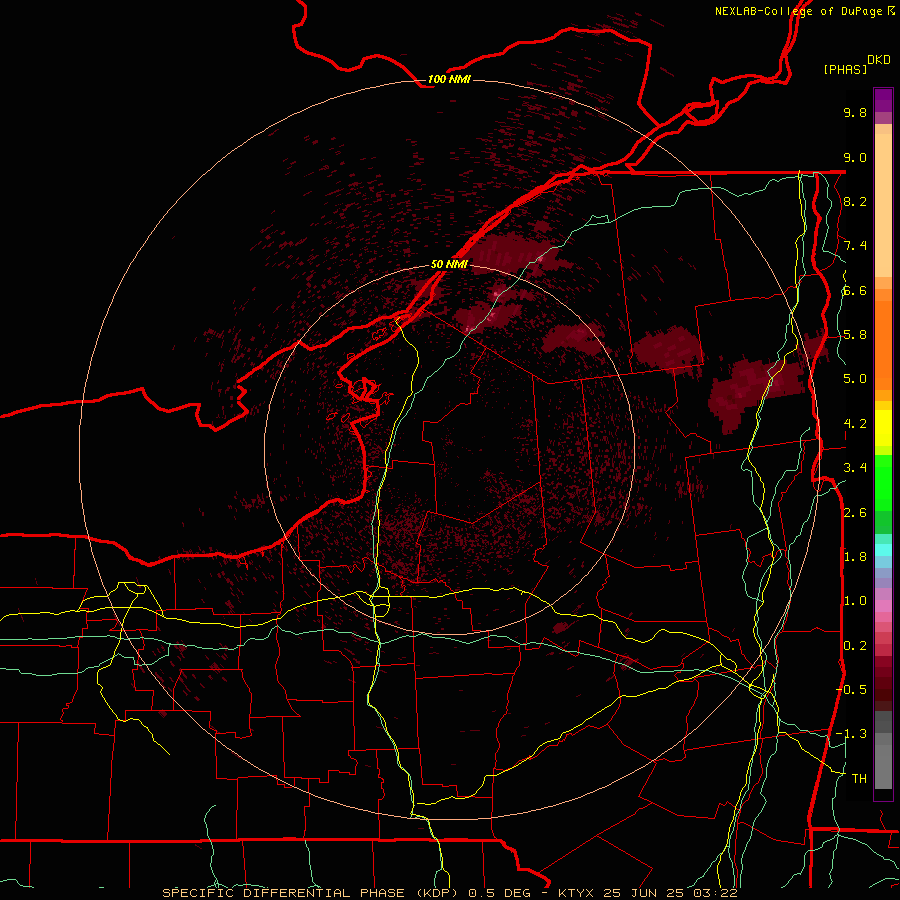Pick the yellow segment of the color bar
This screenshot has height=900, width=900.
(x=883, y=428)
